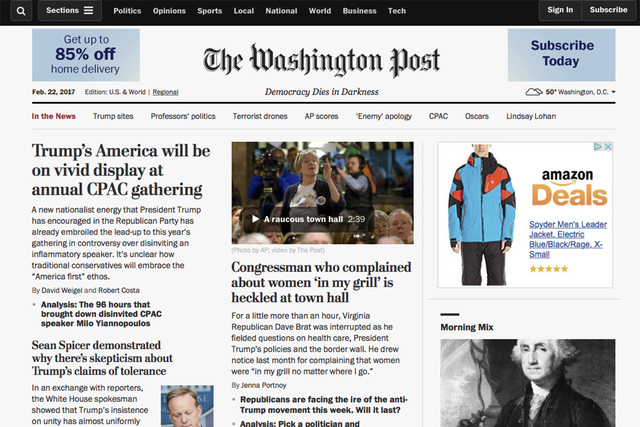Click the '85% off home delivery' banner
The width and height of the screenshot is (640, 427).
86,55
